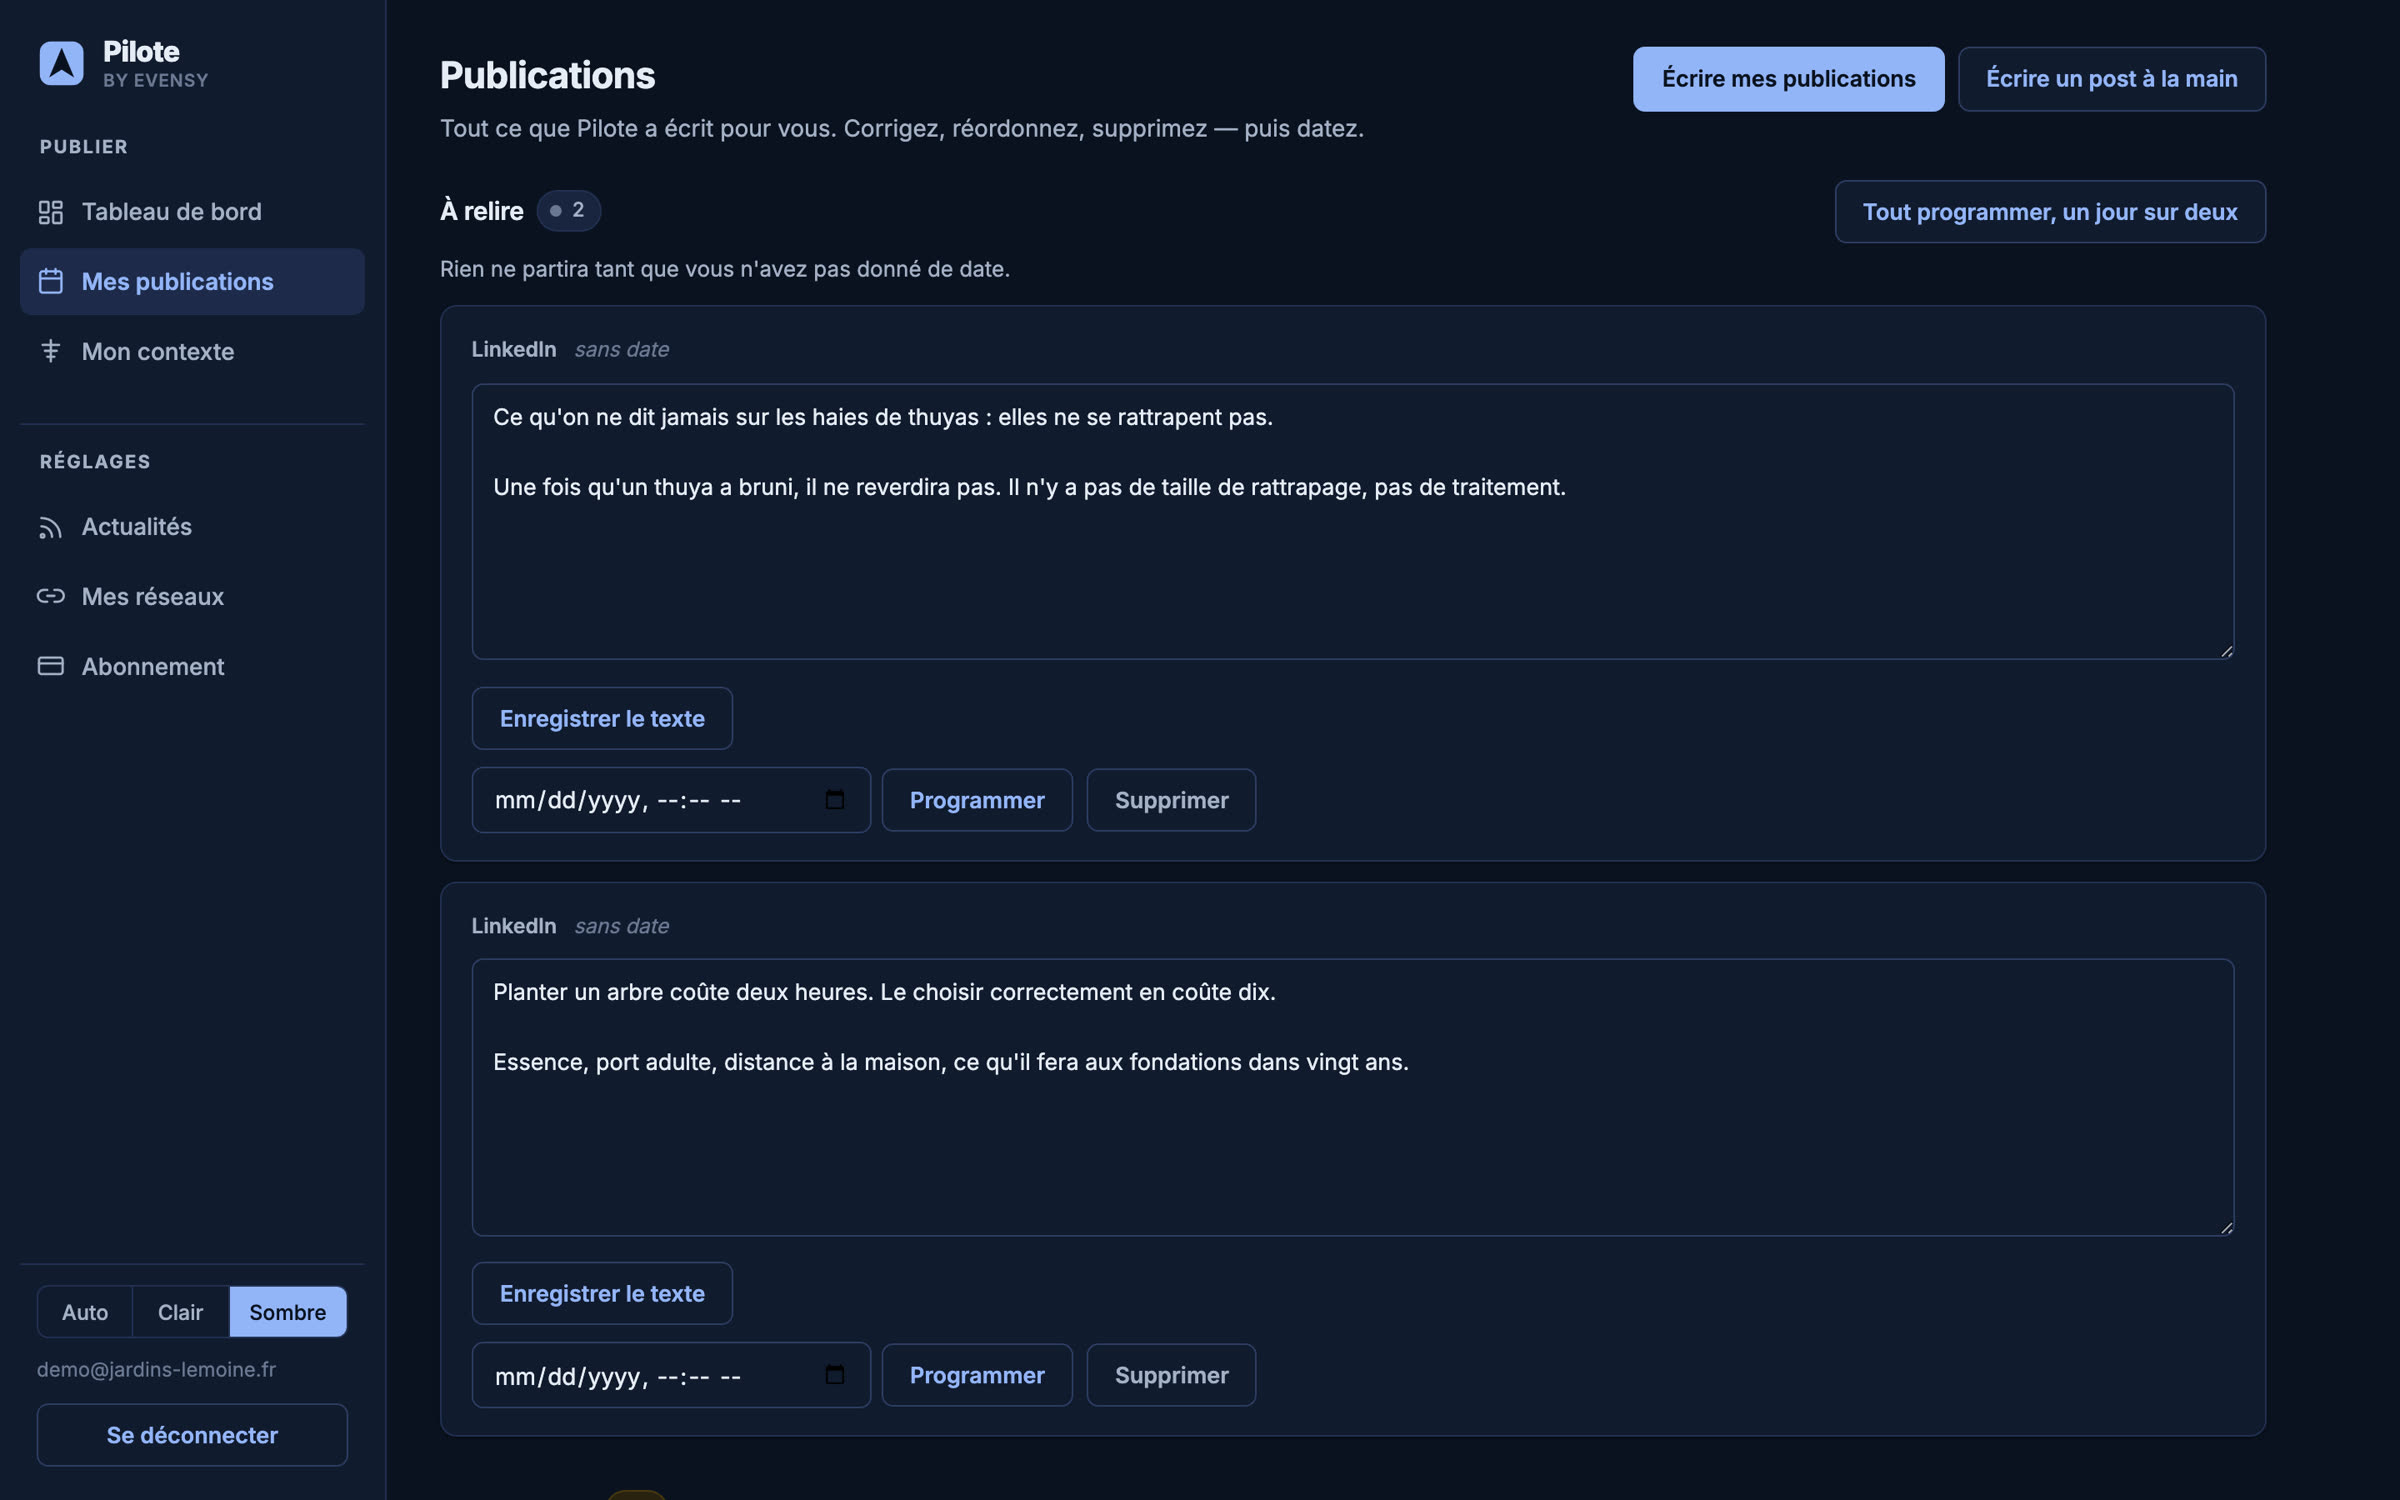Click 'sans date' label on thuyas post
The height and width of the screenshot is (1500, 2400).
click(x=621, y=349)
